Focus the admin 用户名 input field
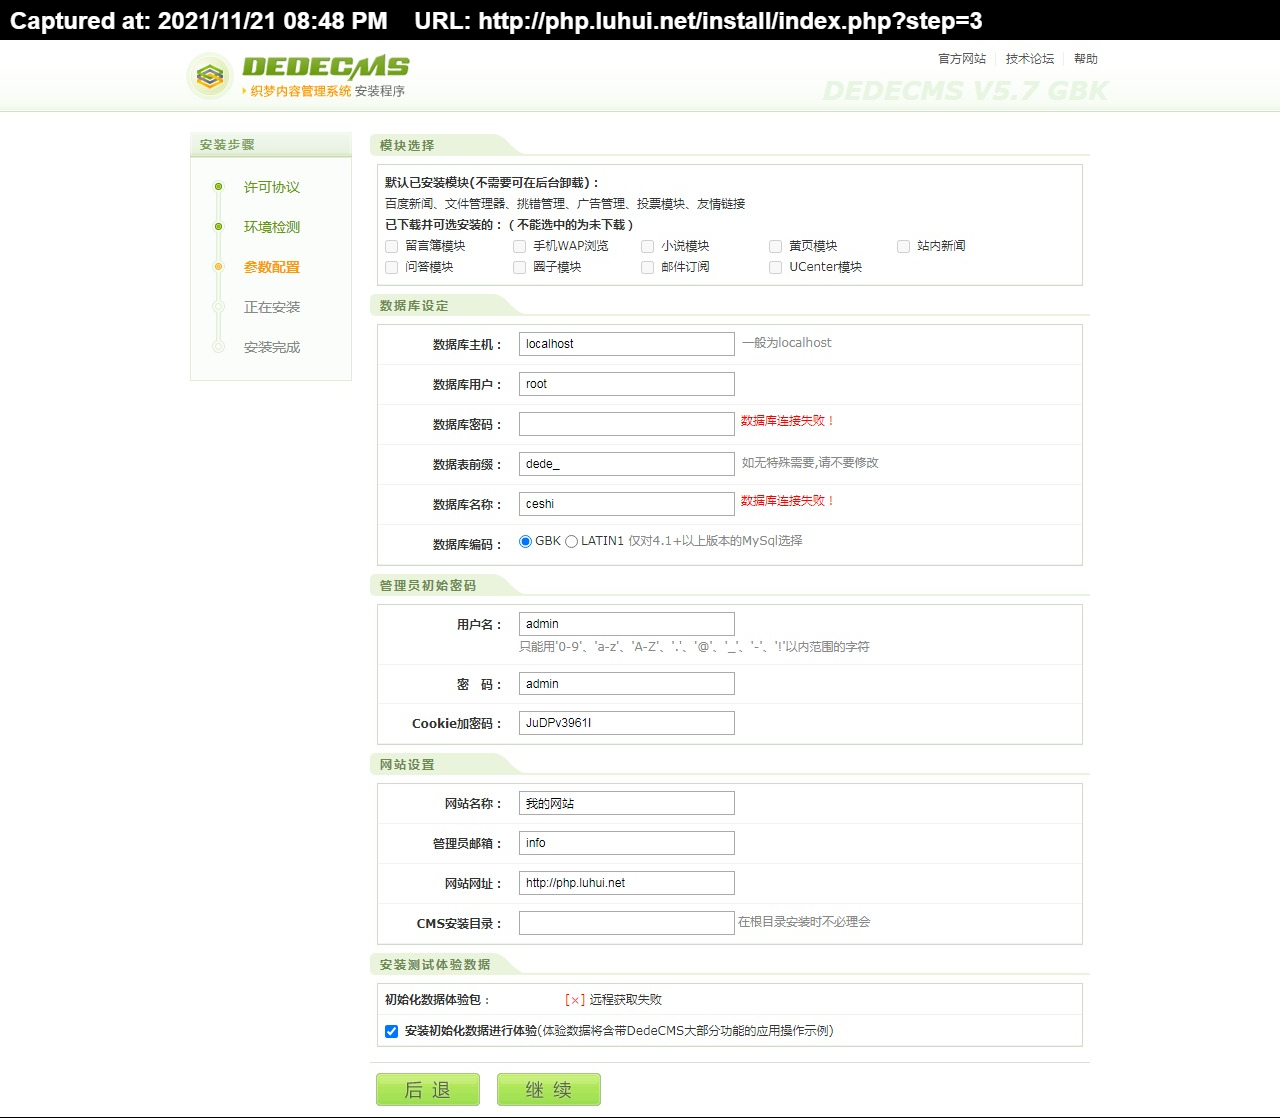The image size is (1280, 1118). click(x=627, y=624)
